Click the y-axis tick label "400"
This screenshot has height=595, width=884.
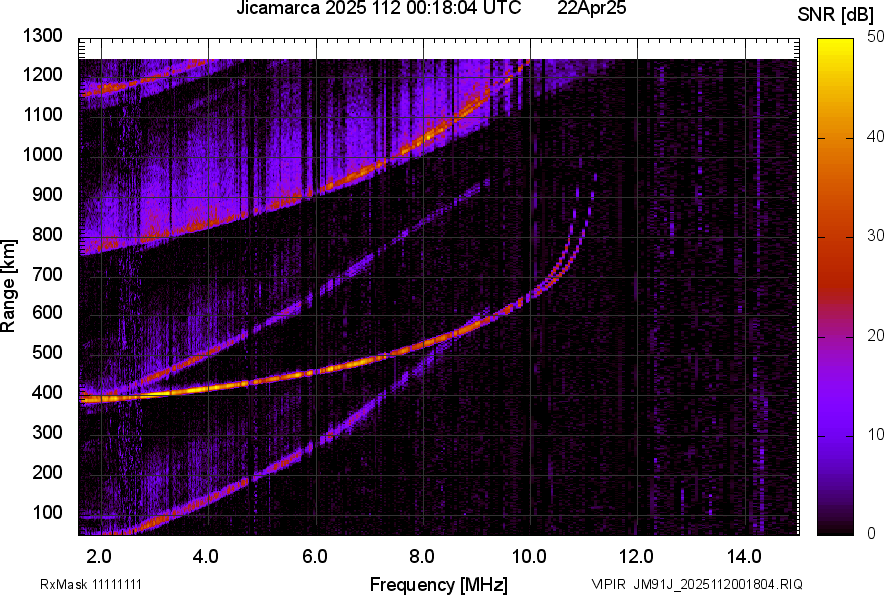pyautogui.click(x=47, y=393)
